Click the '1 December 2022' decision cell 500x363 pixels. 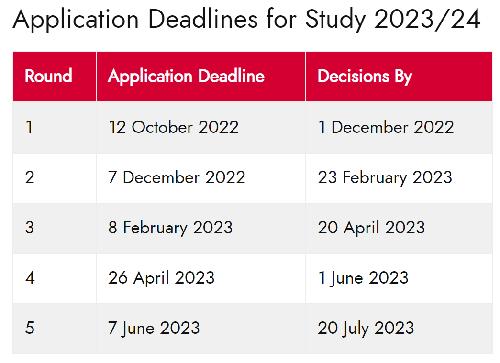pyautogui.click(x=399, y=127)
